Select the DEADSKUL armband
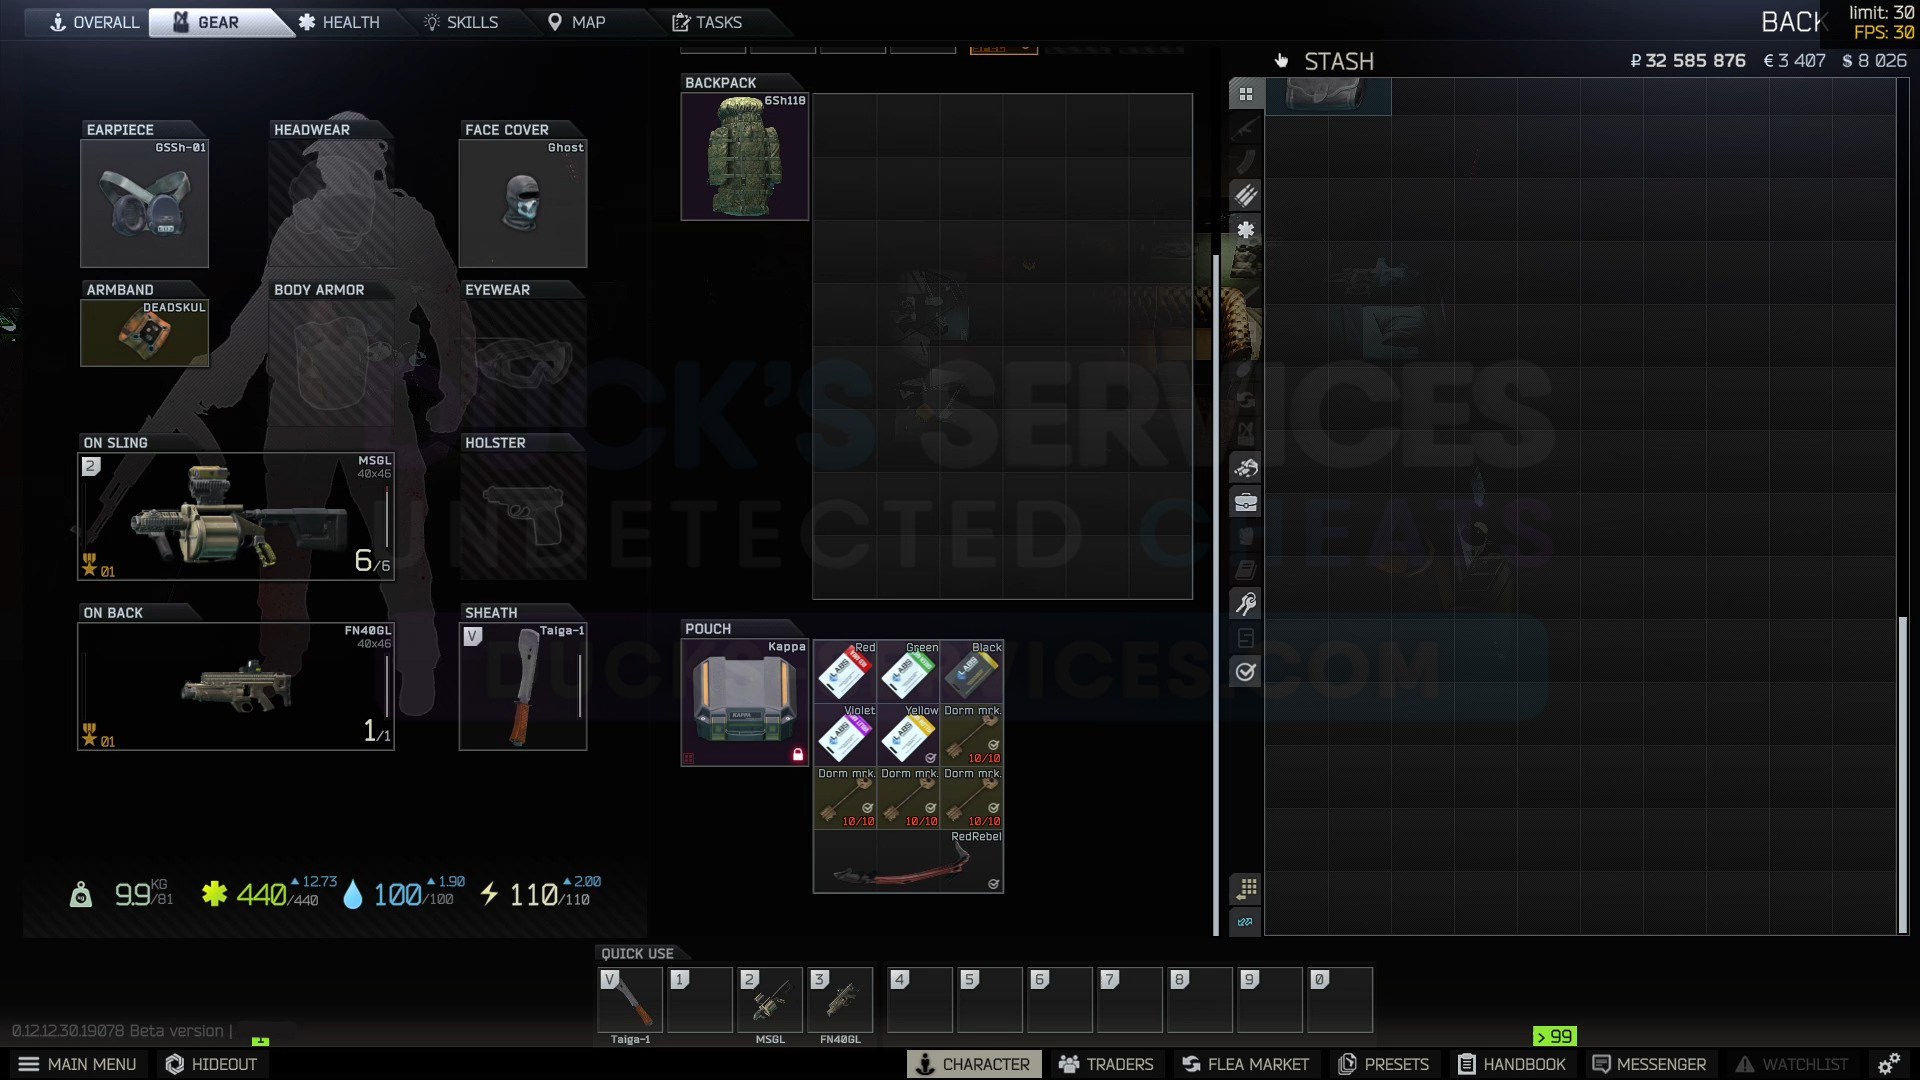The height and width of the screenshot is (1080, 1920). pos(145,333)
